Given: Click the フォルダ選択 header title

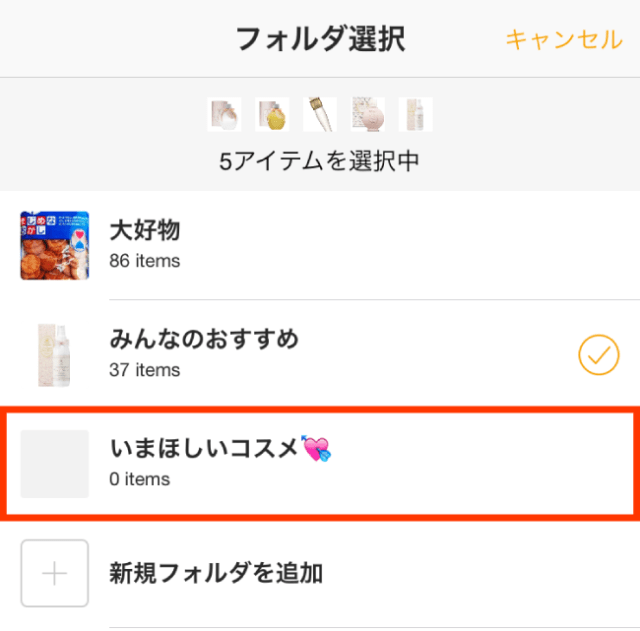Looking at the screenshot, I should point(320,39).
